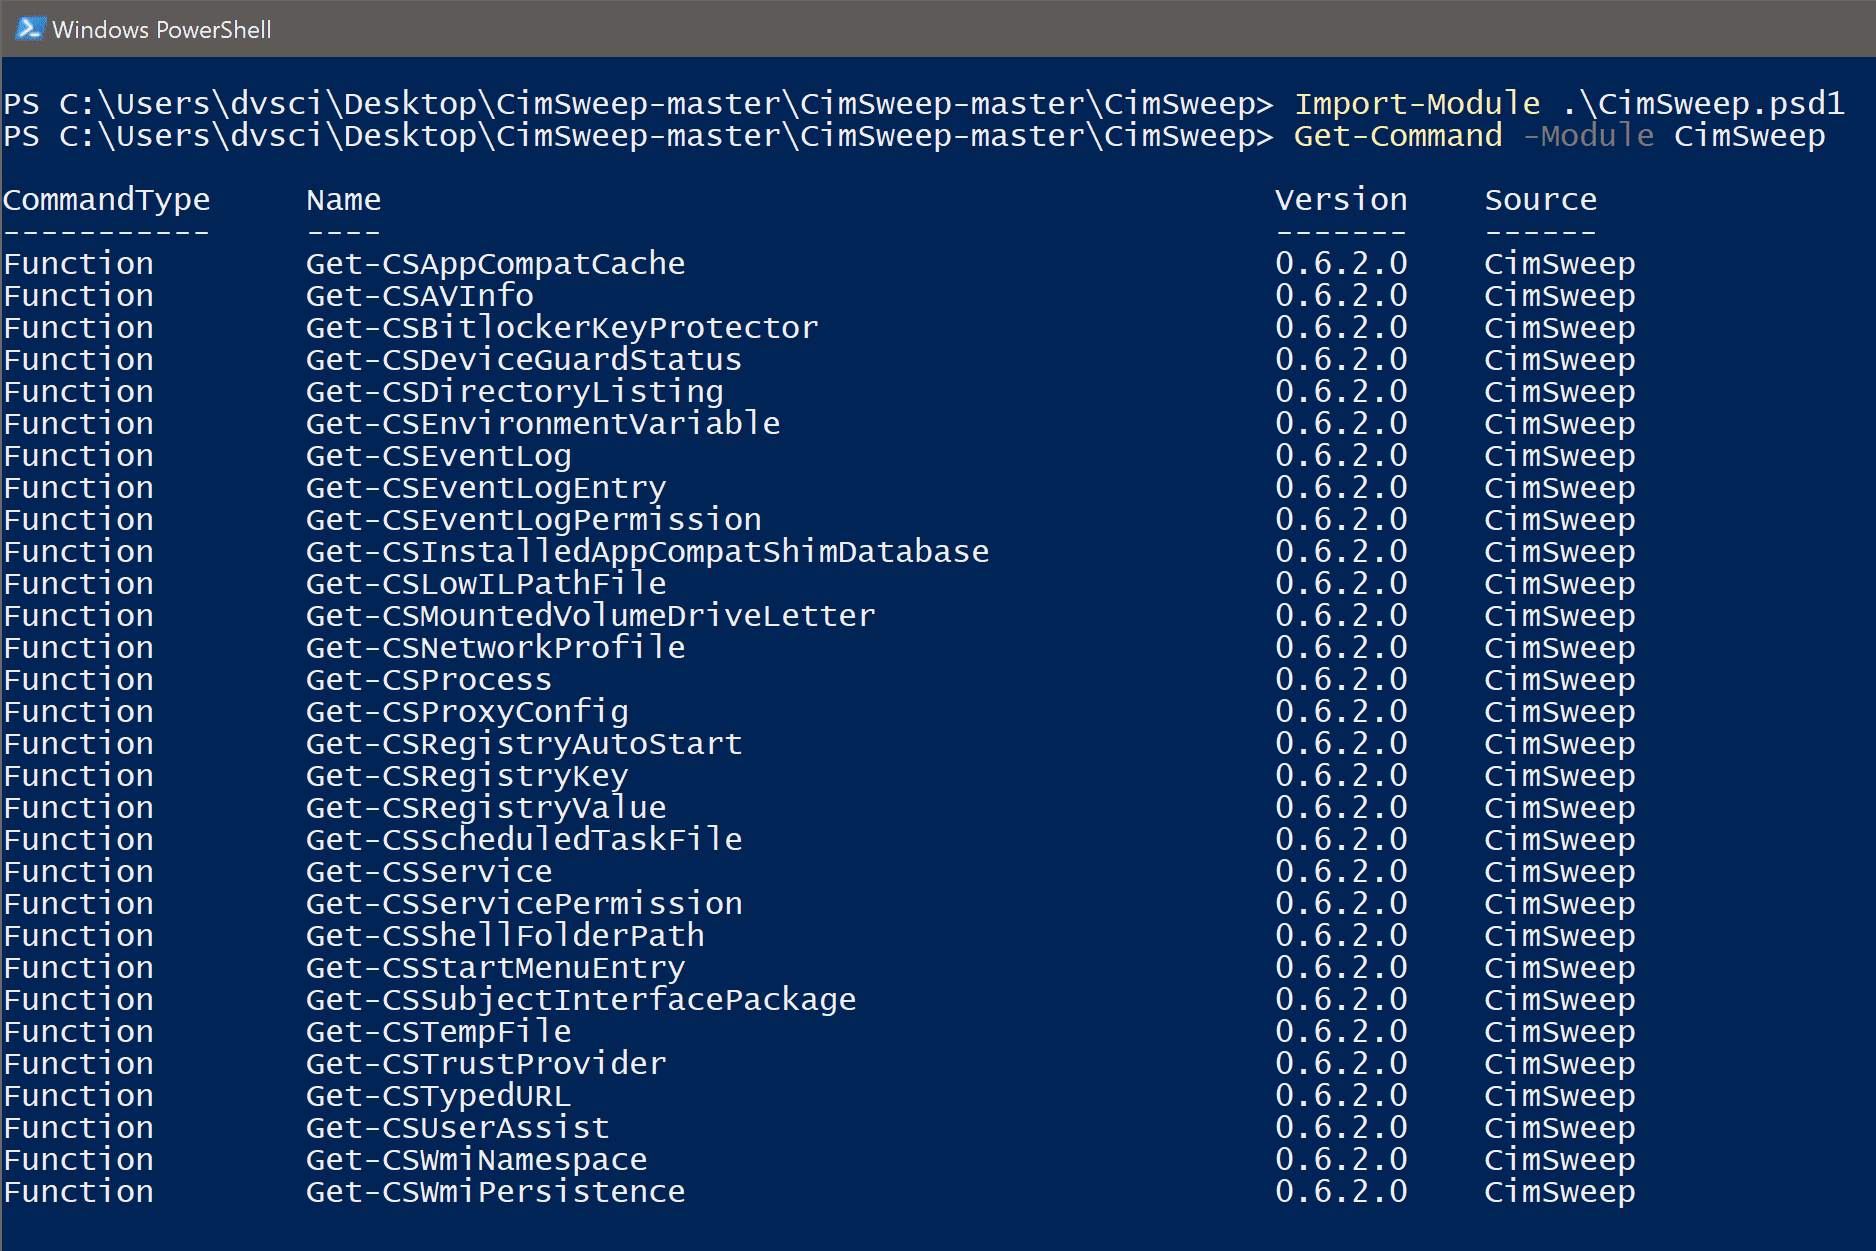Click CimSweep source in Get-CSAVInfo row
The image size is (1876, 1251).
[1560, 296]
